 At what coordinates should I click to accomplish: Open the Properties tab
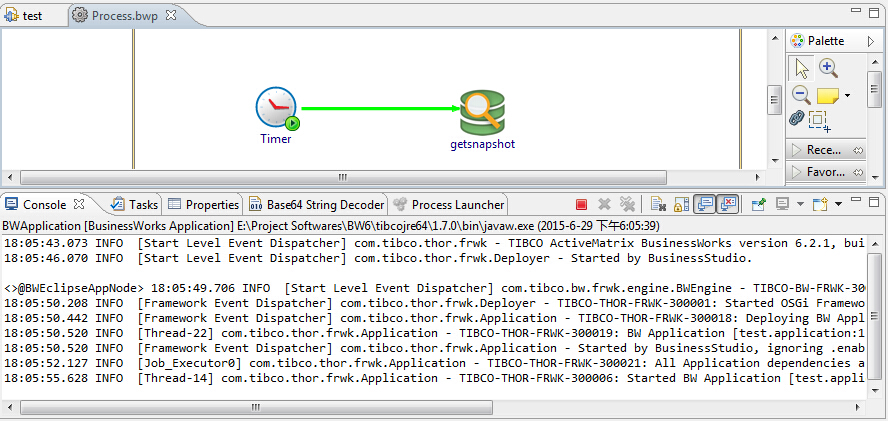coord(204,205)
